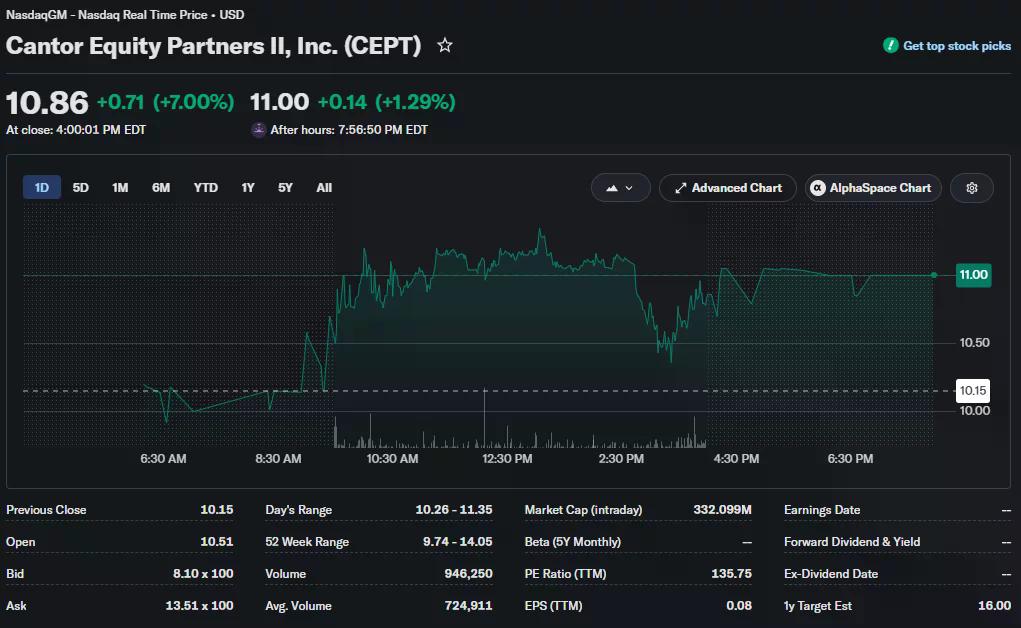
Task: Click the Ex-Dividend Date label
Action: [831, 573]
